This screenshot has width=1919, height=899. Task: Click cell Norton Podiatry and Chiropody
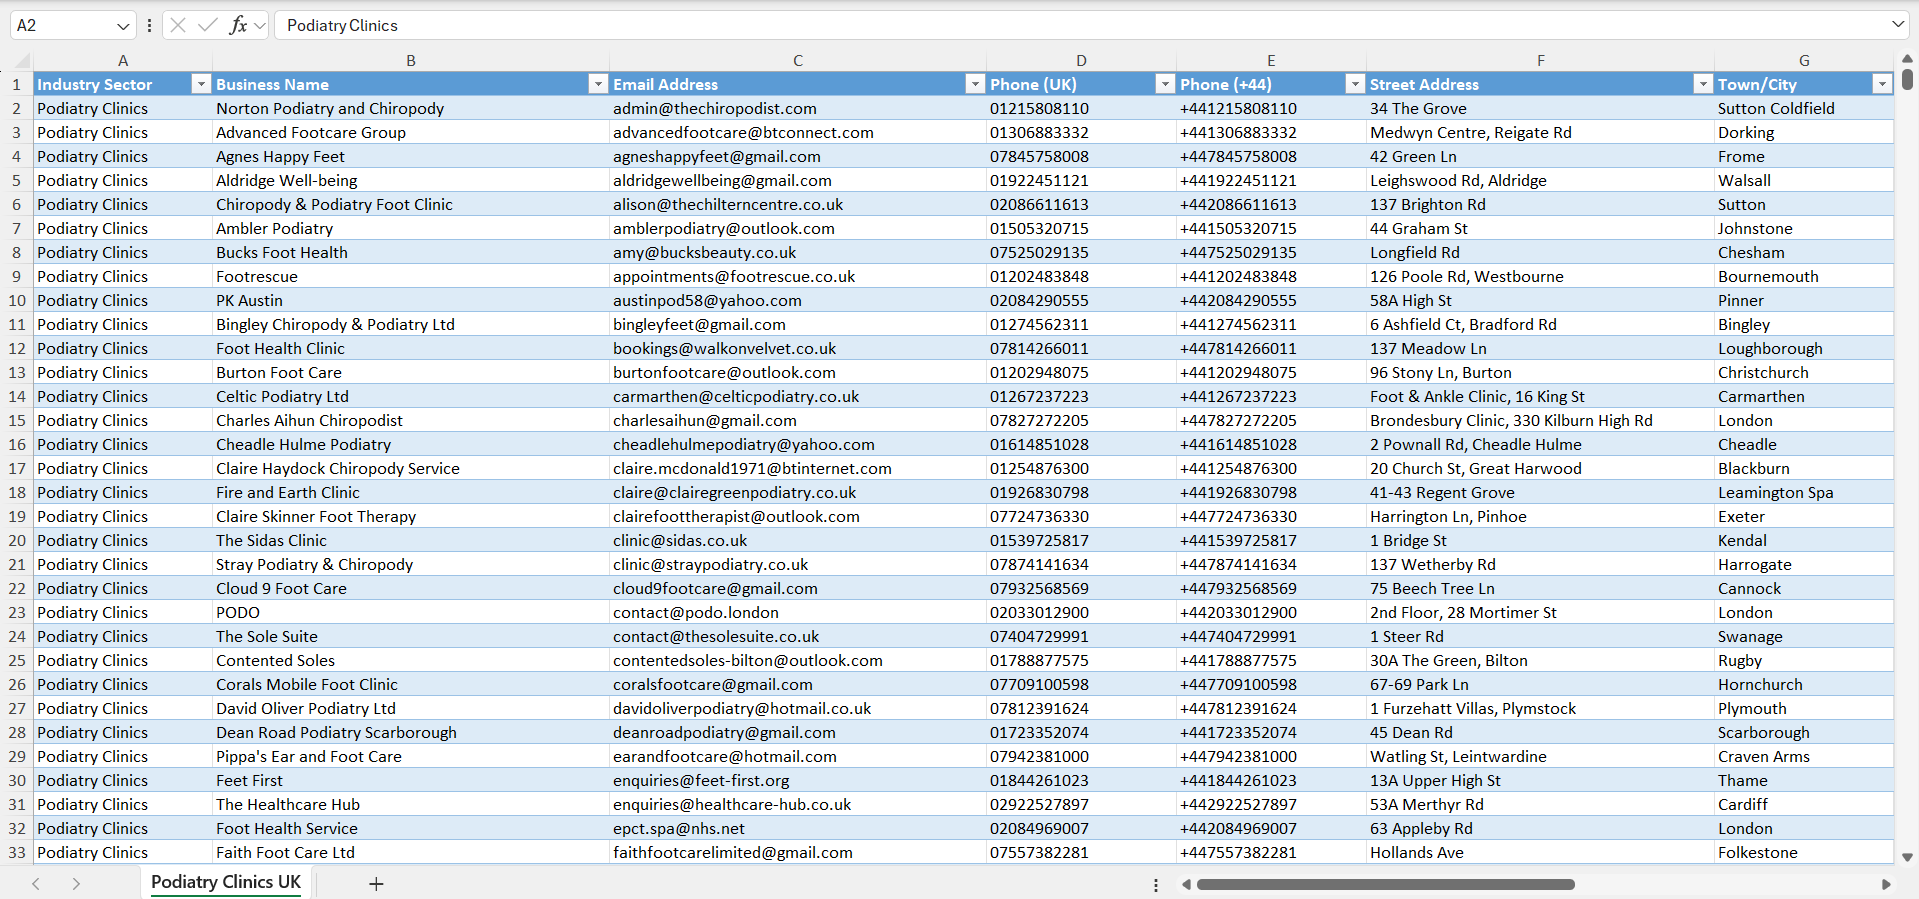coord(411,108)
